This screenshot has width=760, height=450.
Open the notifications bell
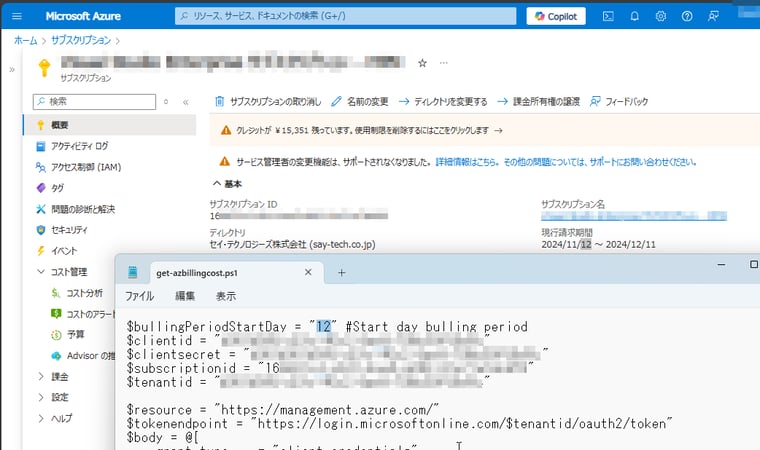tap(634, 16)
